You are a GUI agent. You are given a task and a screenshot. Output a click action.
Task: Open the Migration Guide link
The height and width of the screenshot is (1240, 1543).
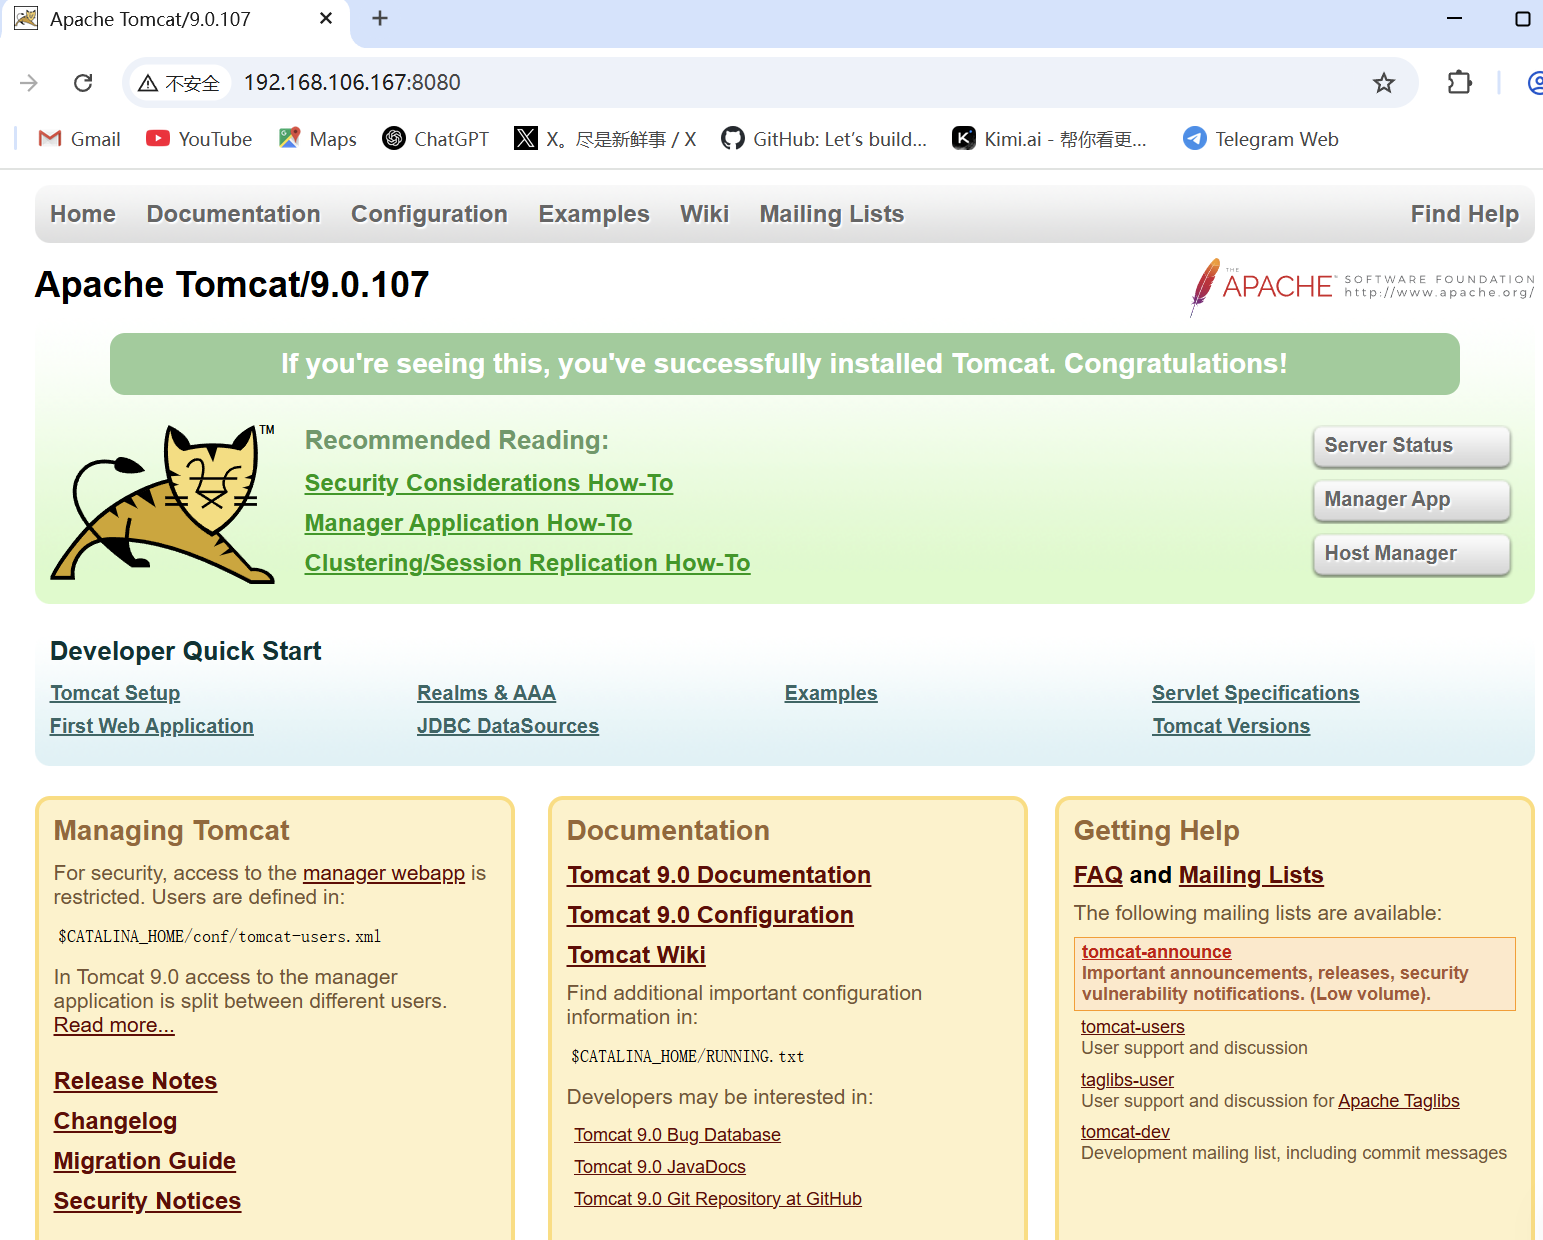pyautogui.click(x=145, y=1161)
